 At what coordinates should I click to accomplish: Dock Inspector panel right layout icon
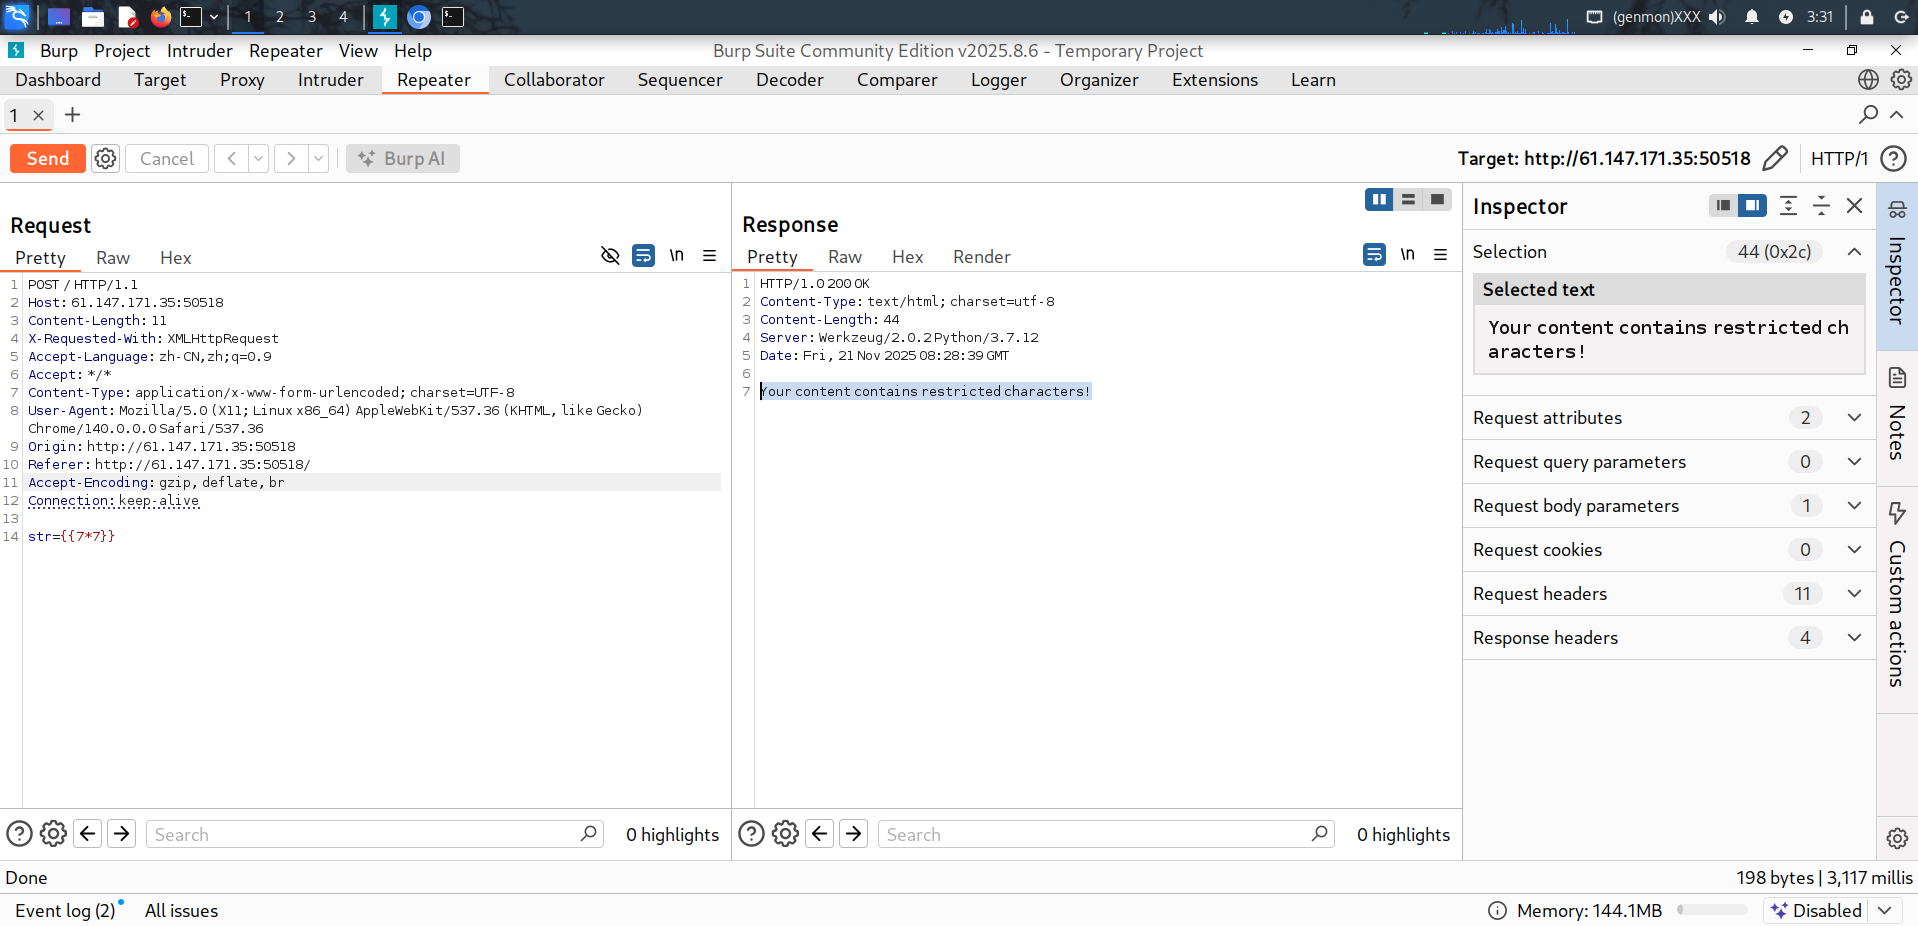[x=1752, y=205]
